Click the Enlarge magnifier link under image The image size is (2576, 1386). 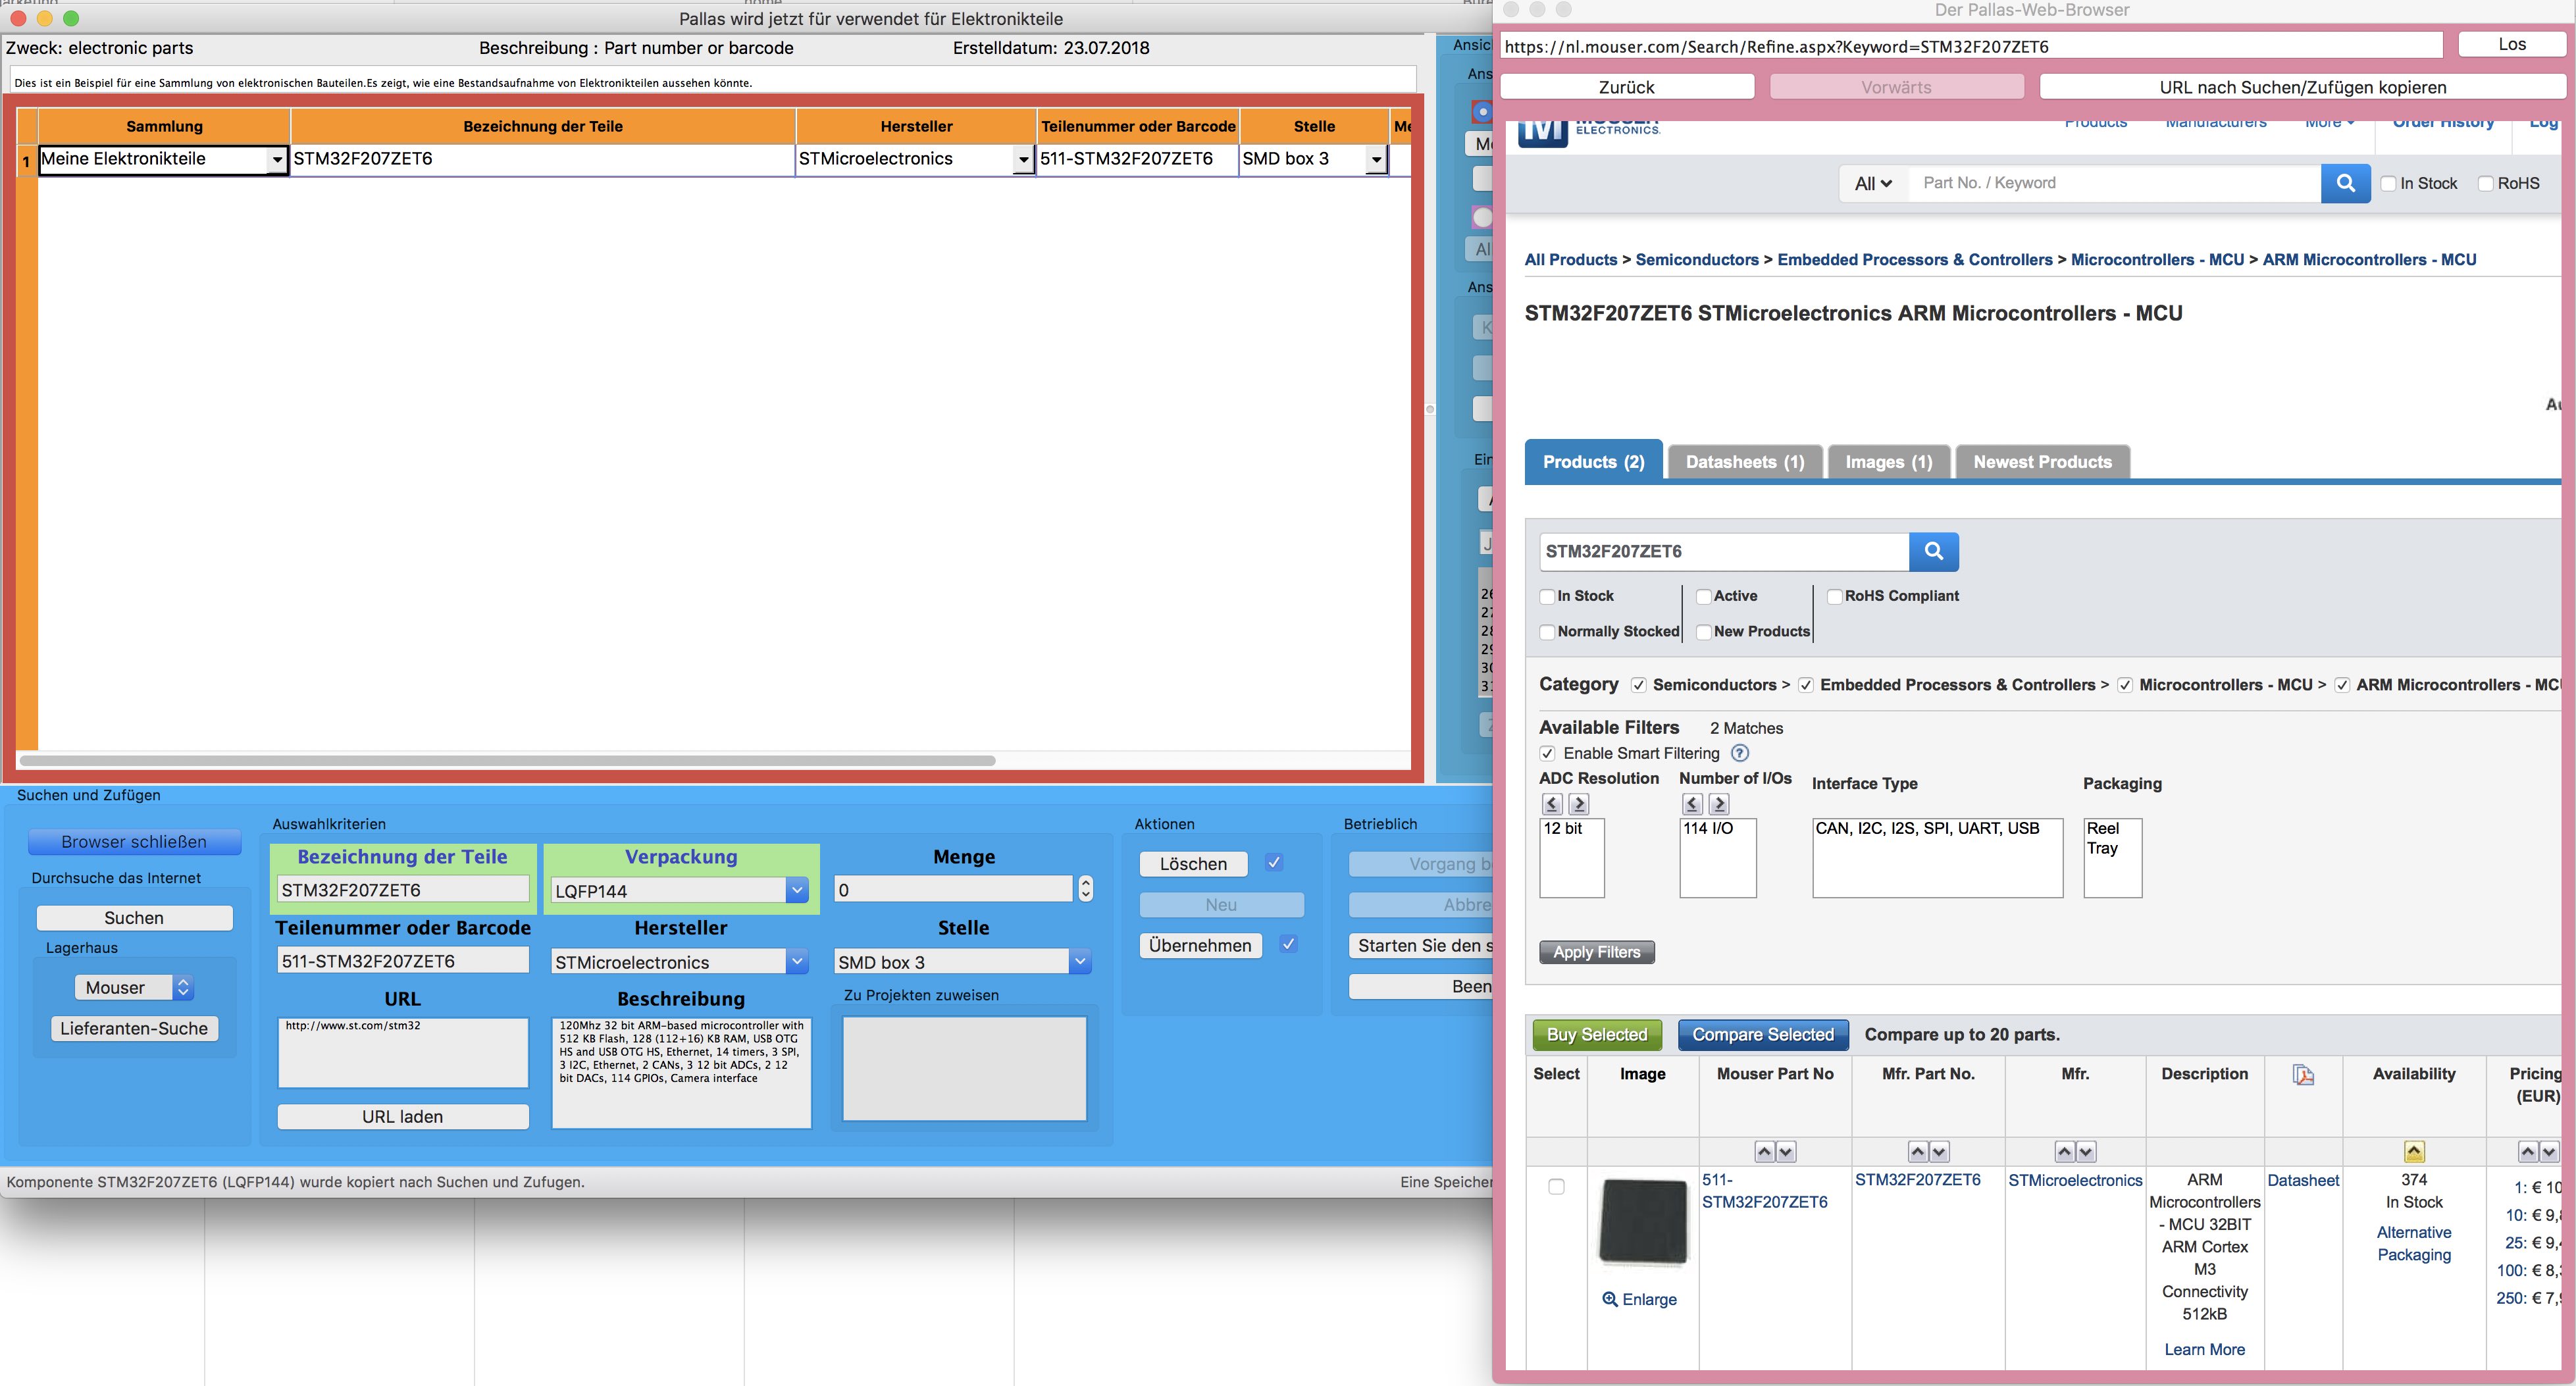pyautogui.click(x=1639, y=1299)
